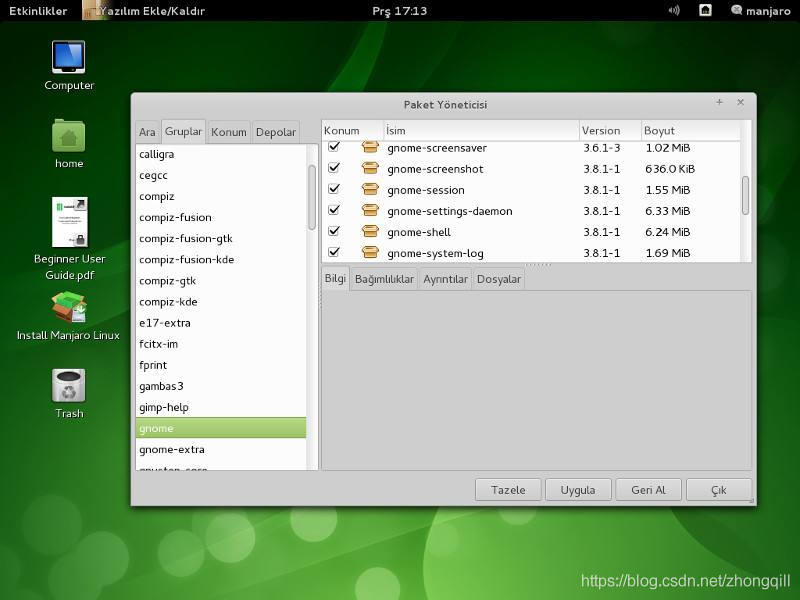
Task: Uncheck the gnome-screenshot checkbox
Action: pos(334,167)
